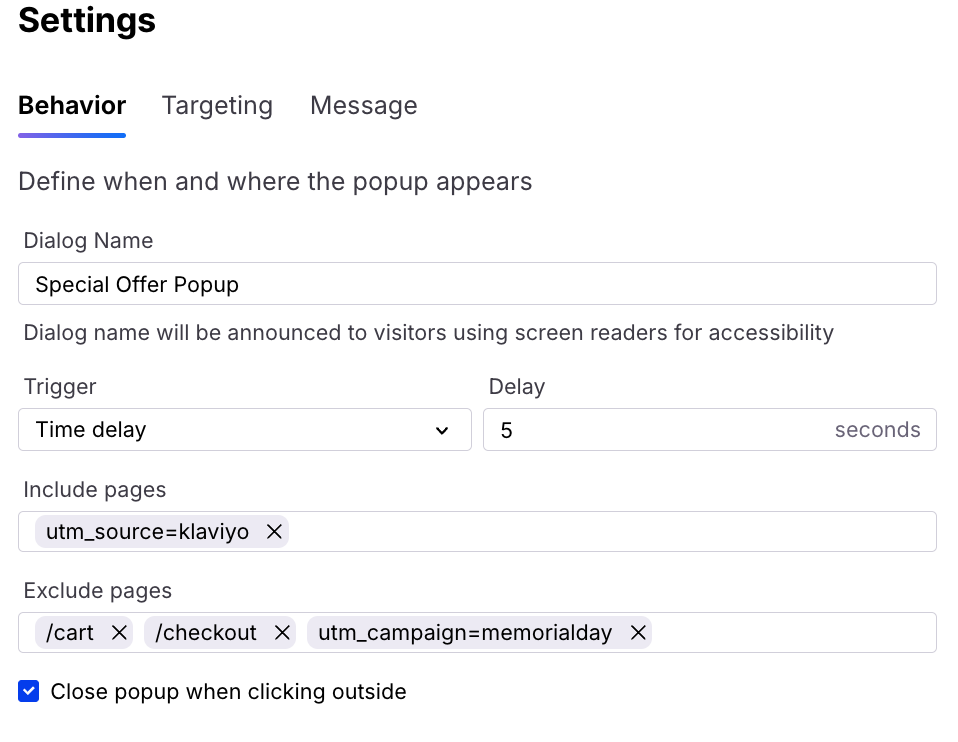Click the utm_campaign=memorialday tag text

pyautogui.click(x=465, y=633)
